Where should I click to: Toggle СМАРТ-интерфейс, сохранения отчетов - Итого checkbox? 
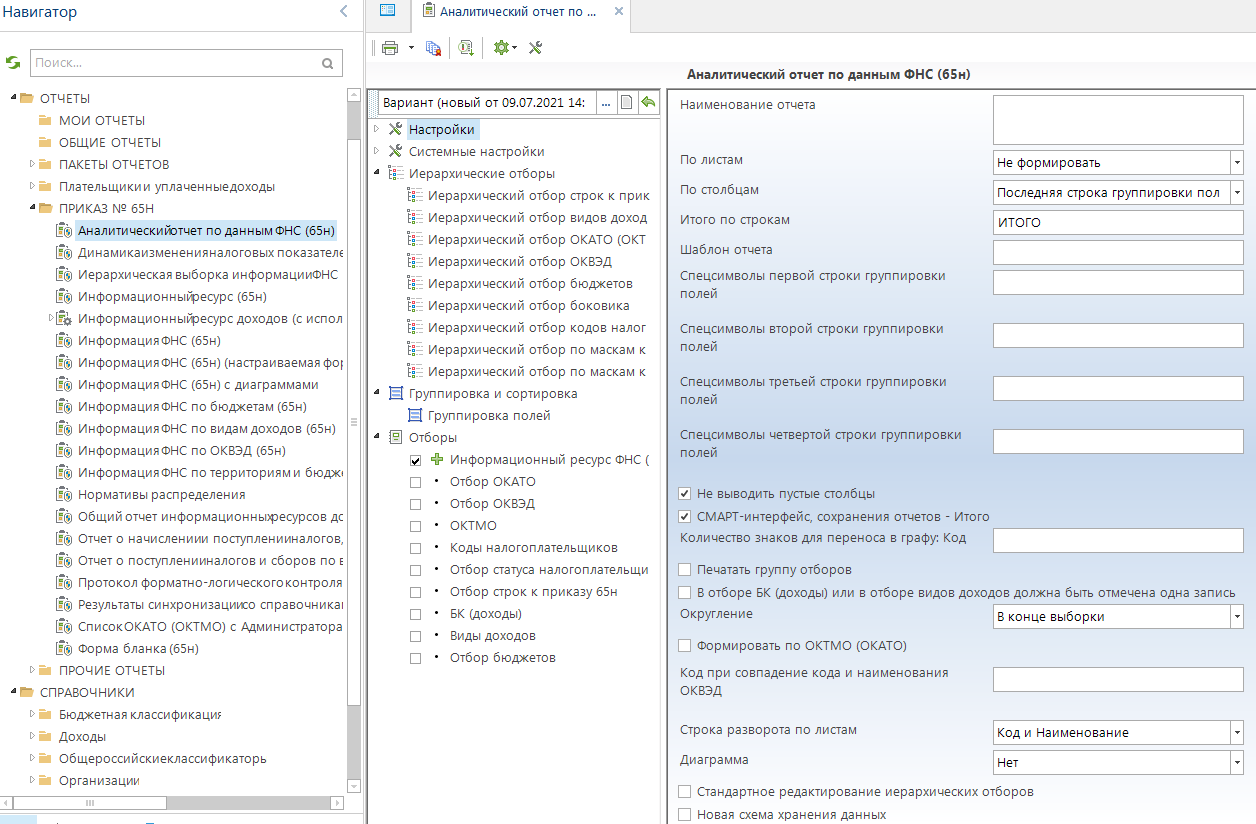(x=685, y=517)
